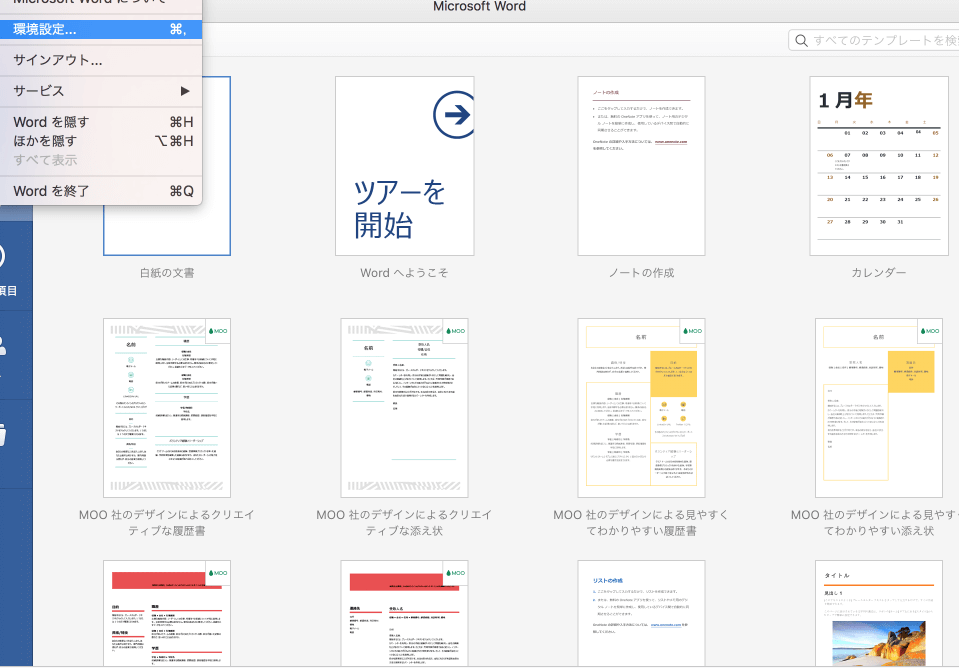Click MOO badge on creative resume thumbnail

[218, 331]
